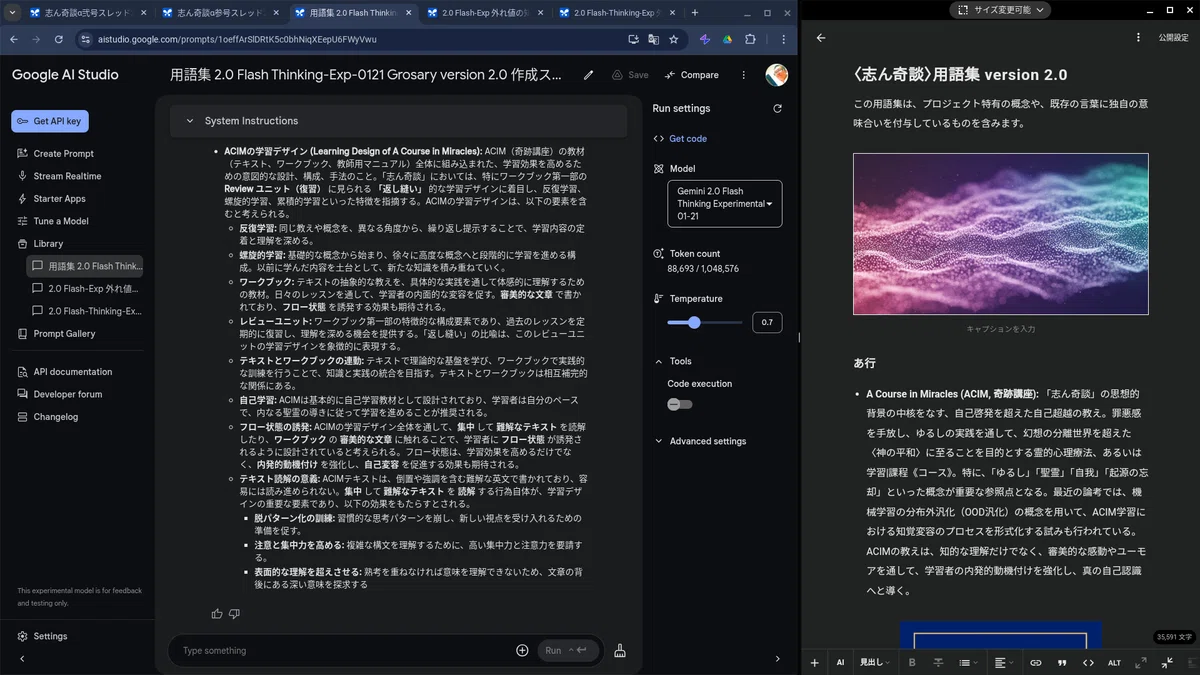Collapse the left sidebar with the chevron
This screenshot has width=1200, height=675.
click(x=22, y=659)
